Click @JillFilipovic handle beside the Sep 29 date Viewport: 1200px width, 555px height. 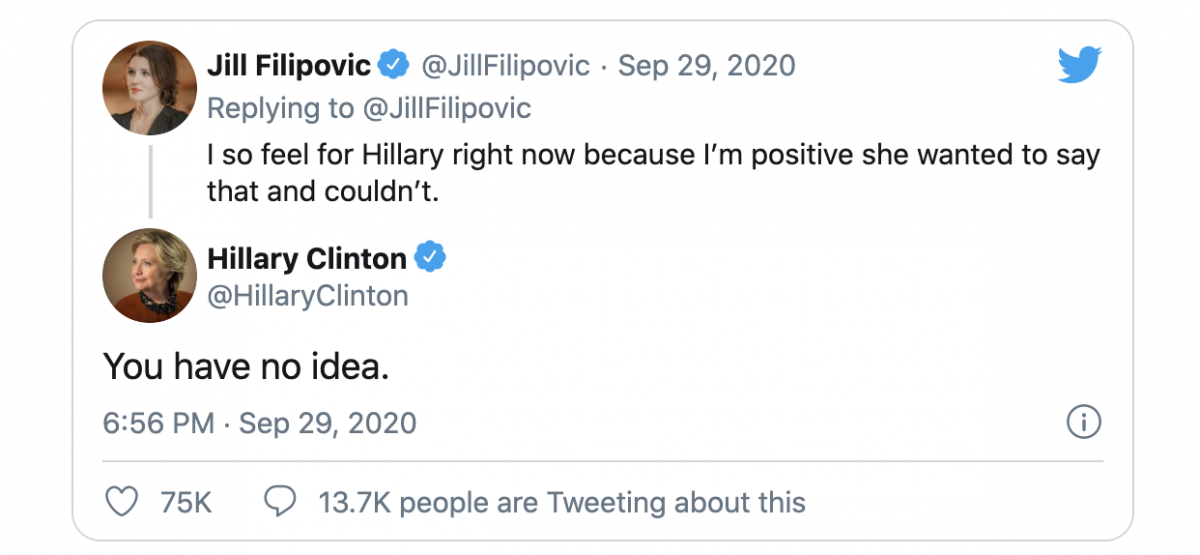click(506, 67)
